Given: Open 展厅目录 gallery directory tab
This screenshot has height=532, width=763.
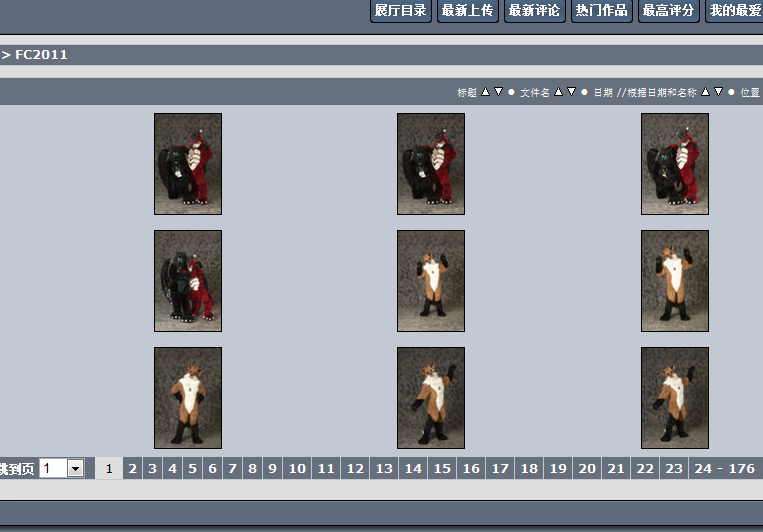Looking at the screenshot, I should pos(401,11).
